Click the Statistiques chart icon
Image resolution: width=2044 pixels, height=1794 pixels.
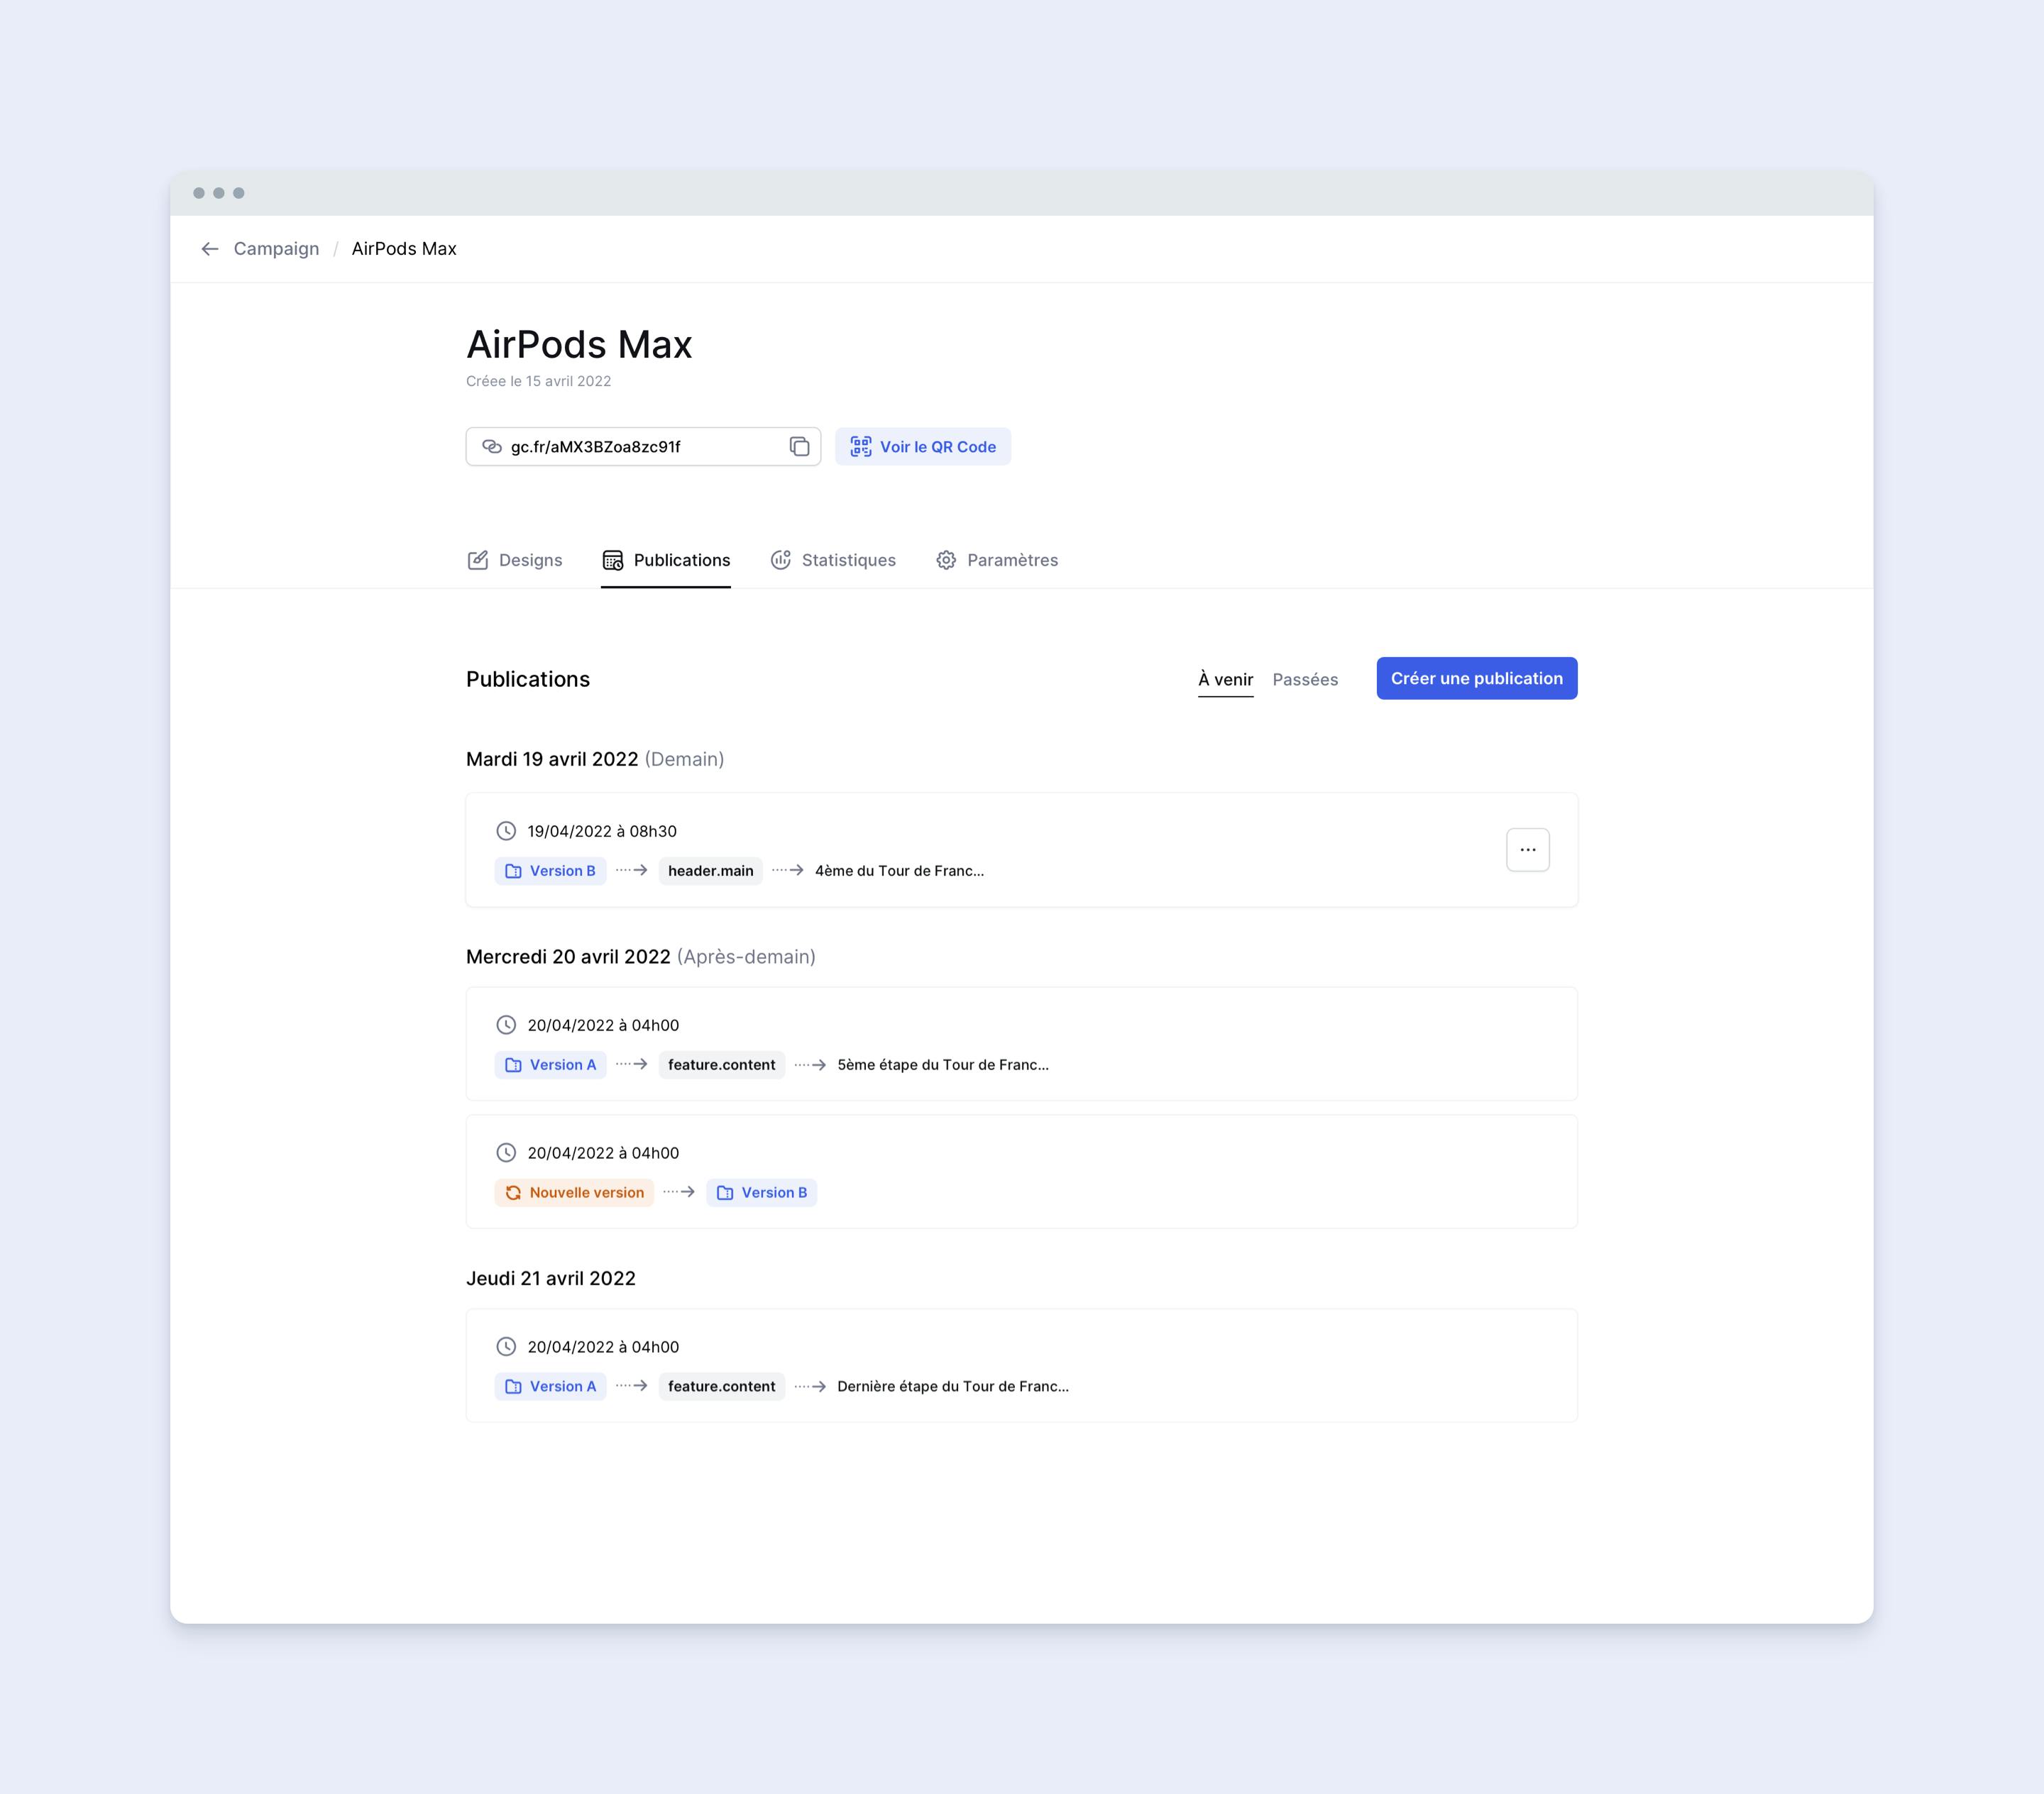(781, 560)
